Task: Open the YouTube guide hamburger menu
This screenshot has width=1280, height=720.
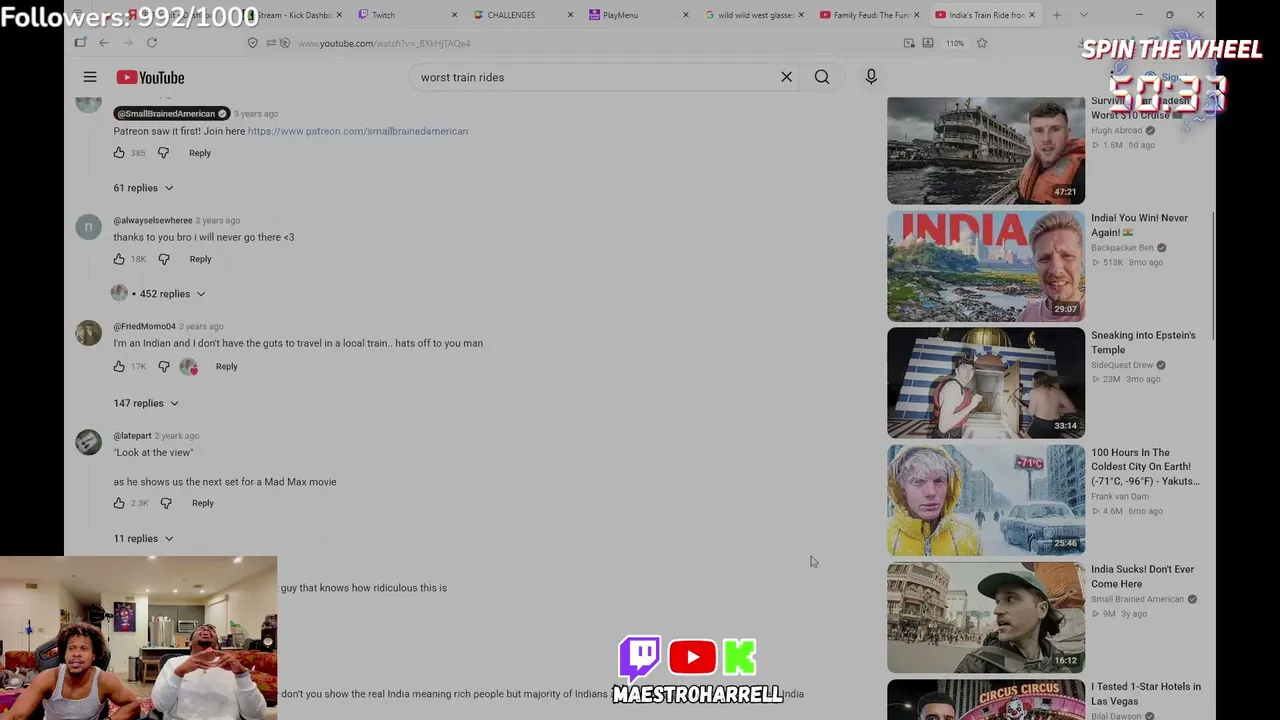Action: tap(90, 77)
